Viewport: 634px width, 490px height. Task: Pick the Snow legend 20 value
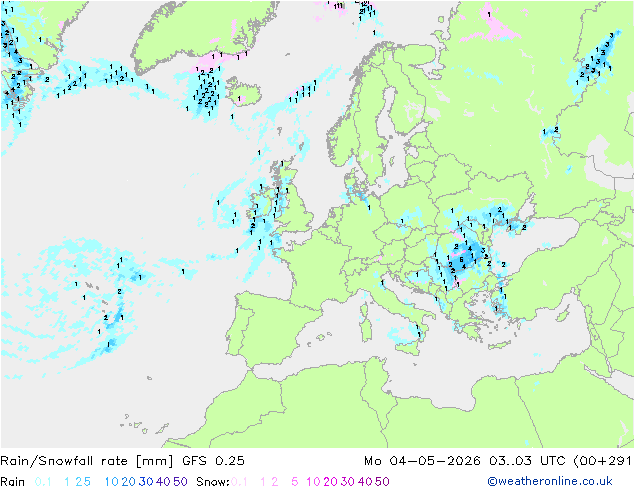[330, 482]
